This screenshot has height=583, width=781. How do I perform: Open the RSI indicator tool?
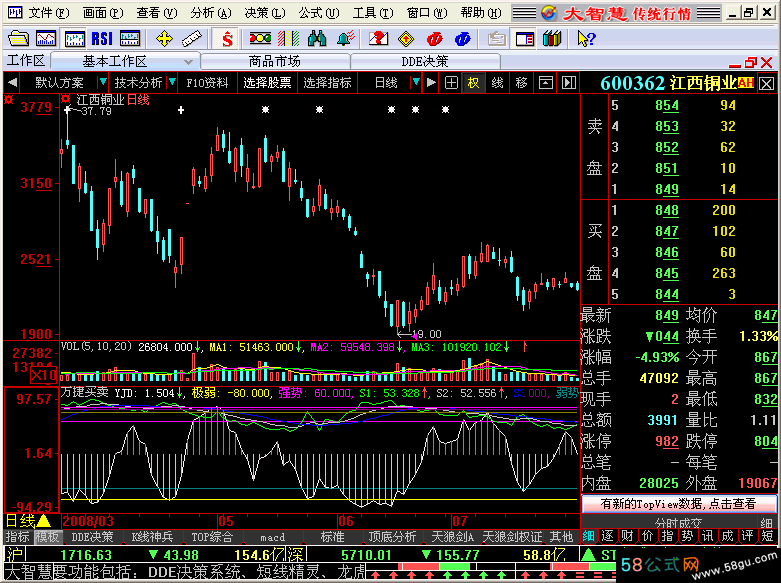[102, 38]
